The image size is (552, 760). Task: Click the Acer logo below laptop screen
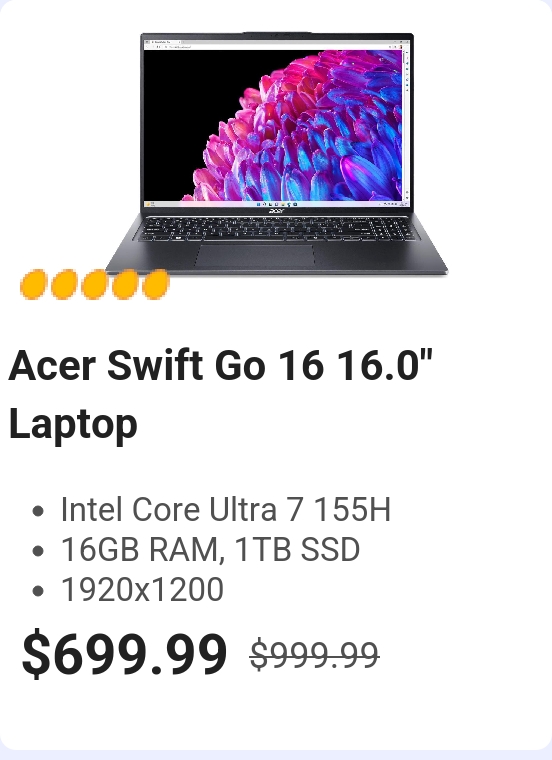coord(277,211)
